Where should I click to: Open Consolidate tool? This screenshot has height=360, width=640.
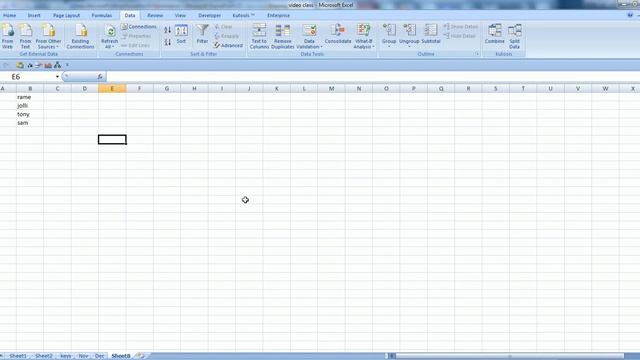[338, 34]
